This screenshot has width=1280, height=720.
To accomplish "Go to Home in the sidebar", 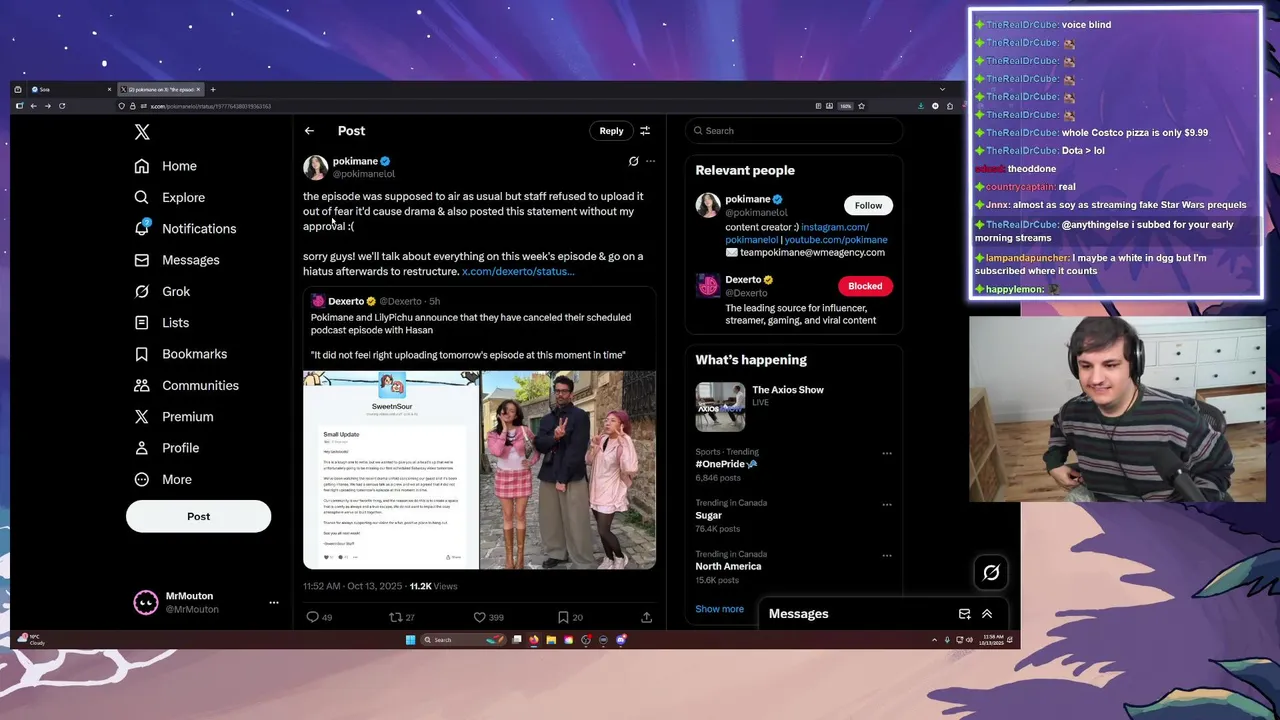I will [166, 166].
